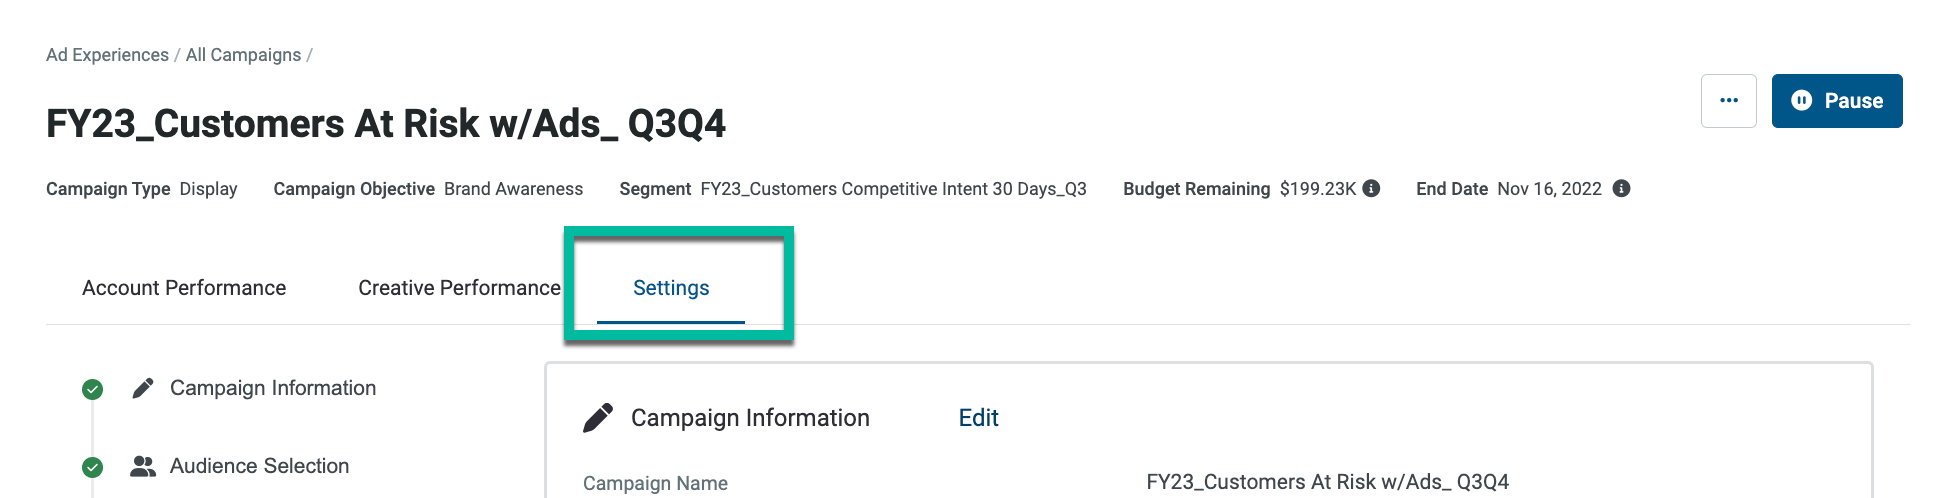Edit the Campaign Information section
This screenshot has height=498, width=1942.
(x=978, y=418)
